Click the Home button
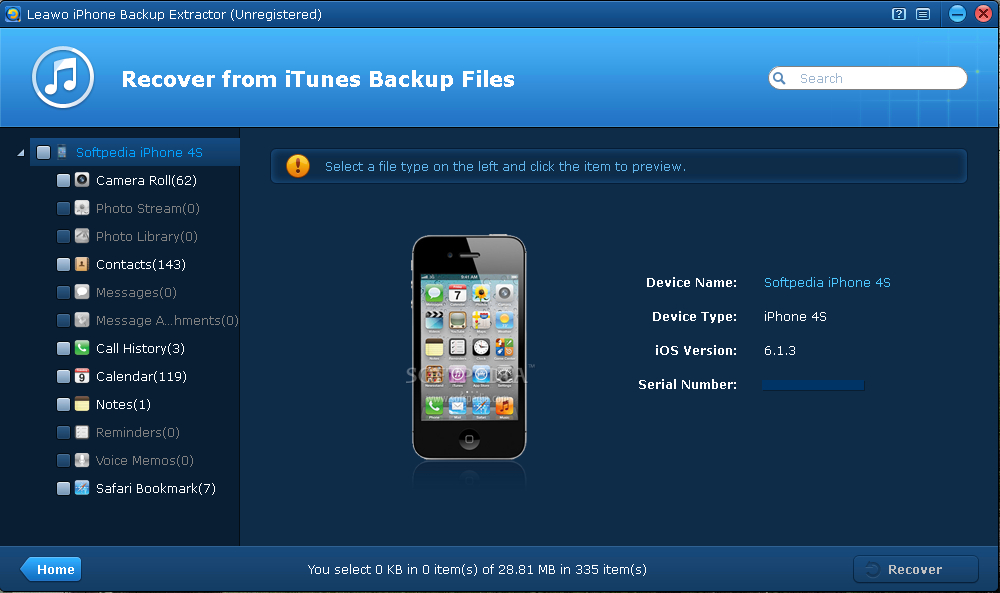1000x593 pixels. click(51, 569)
